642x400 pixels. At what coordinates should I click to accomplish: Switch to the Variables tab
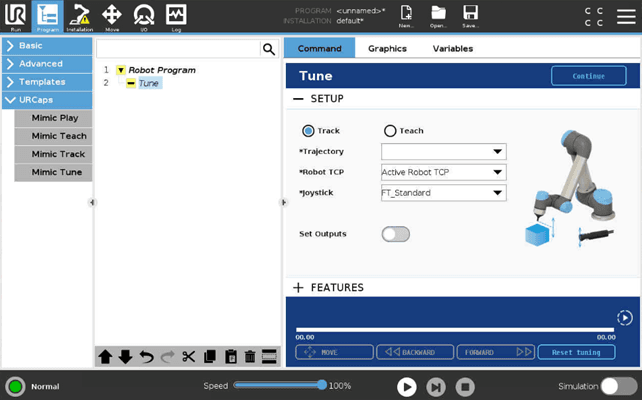click(x=452, y=48)
